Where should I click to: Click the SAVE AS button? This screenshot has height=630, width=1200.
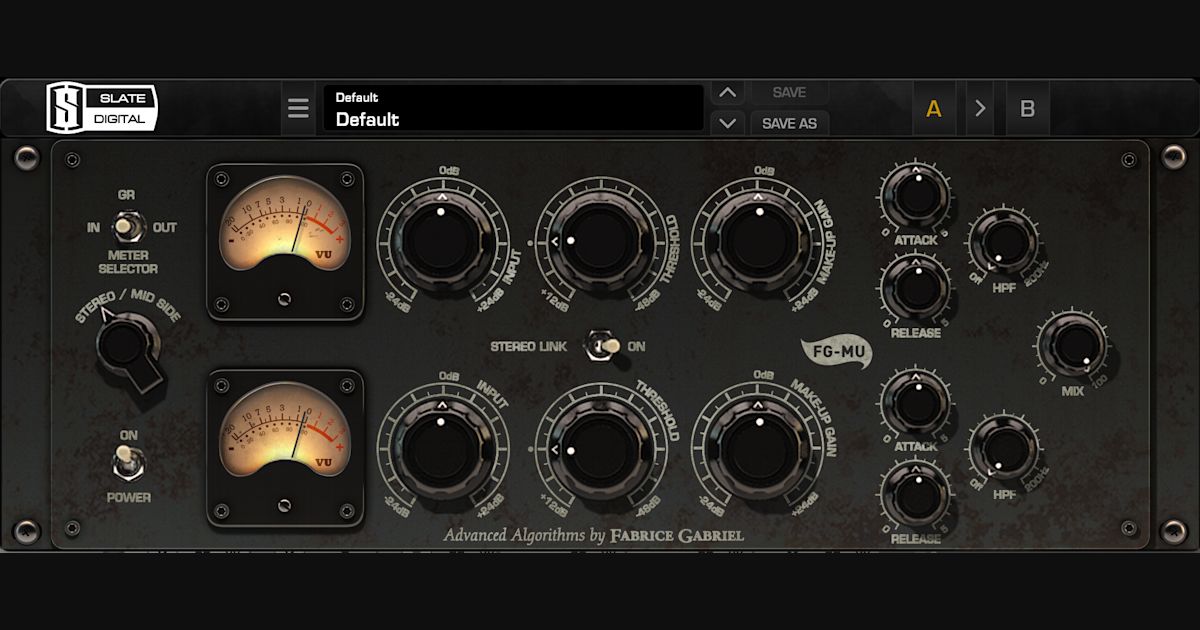click(789, 124)
